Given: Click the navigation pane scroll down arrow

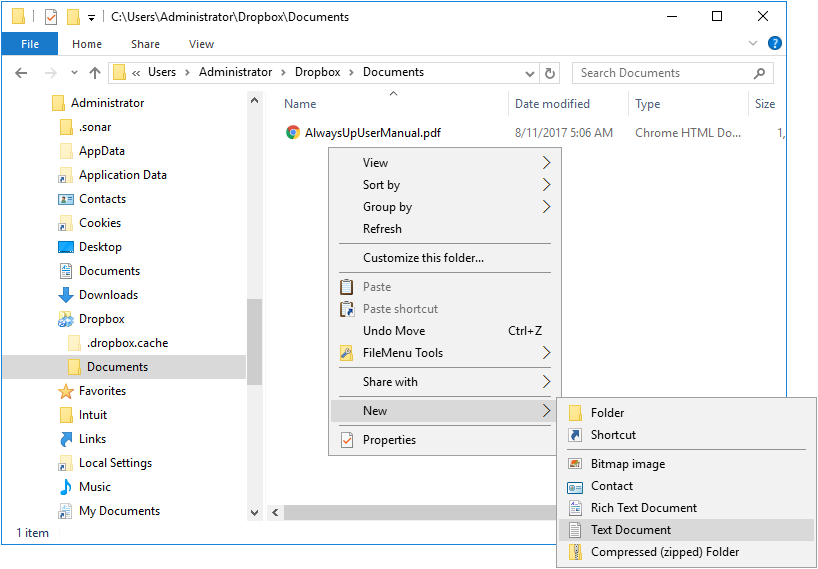Looking at the screenshot, I should click(x=254, y=513).
